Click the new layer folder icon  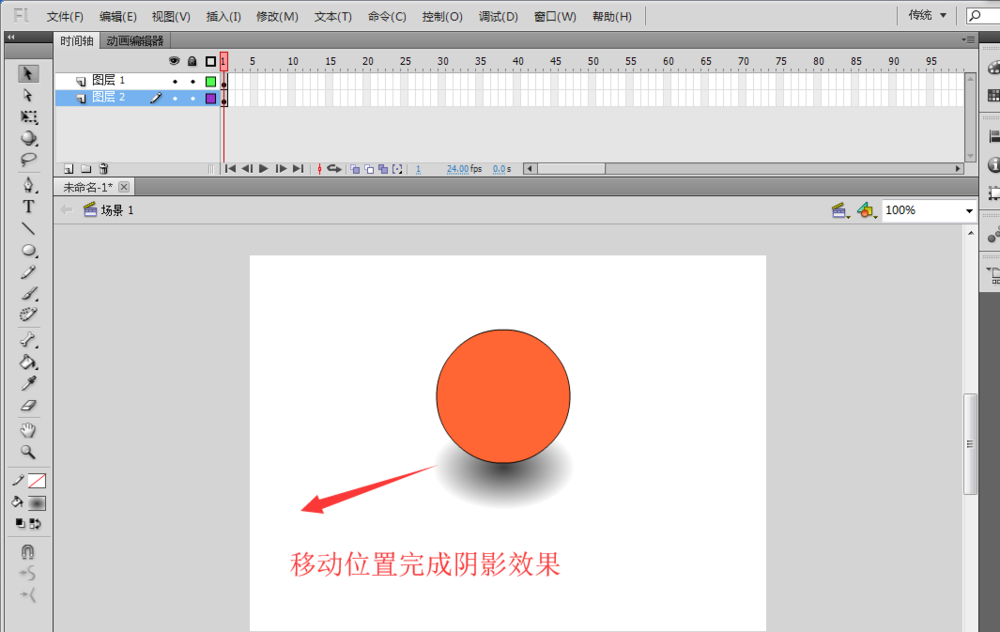click(86, 169)
